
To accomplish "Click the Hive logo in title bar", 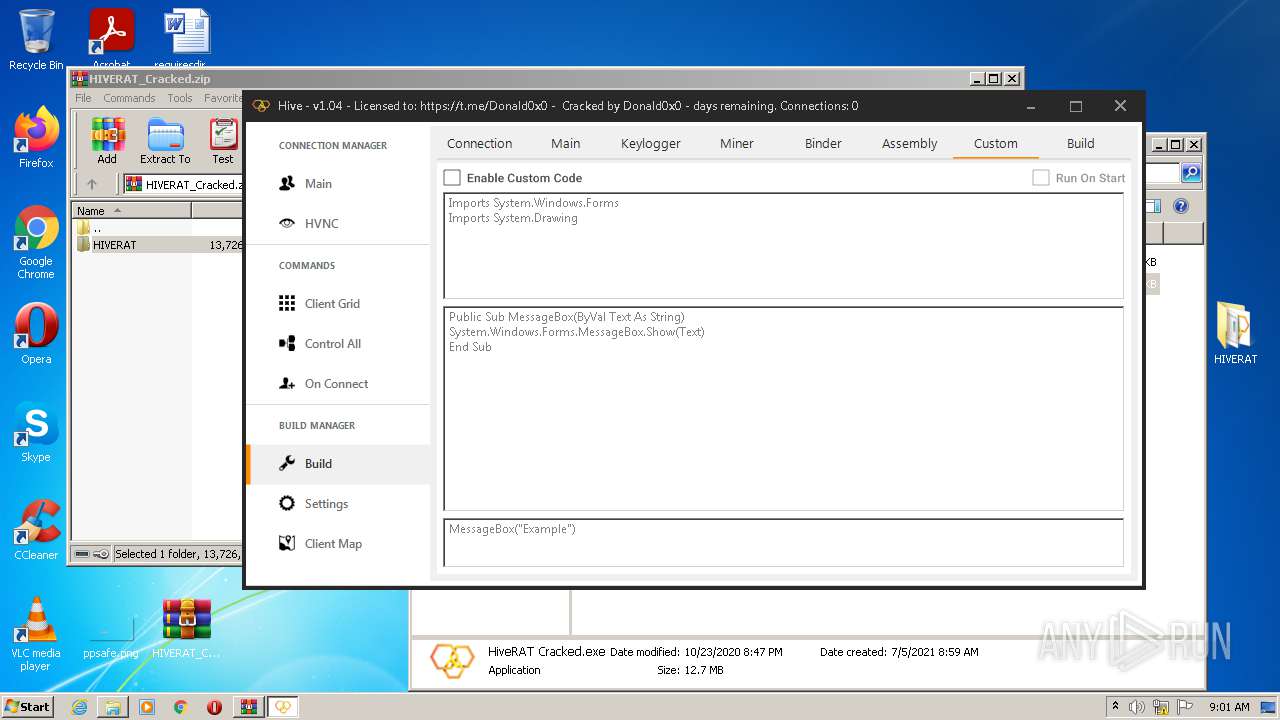I will point(261,106).
